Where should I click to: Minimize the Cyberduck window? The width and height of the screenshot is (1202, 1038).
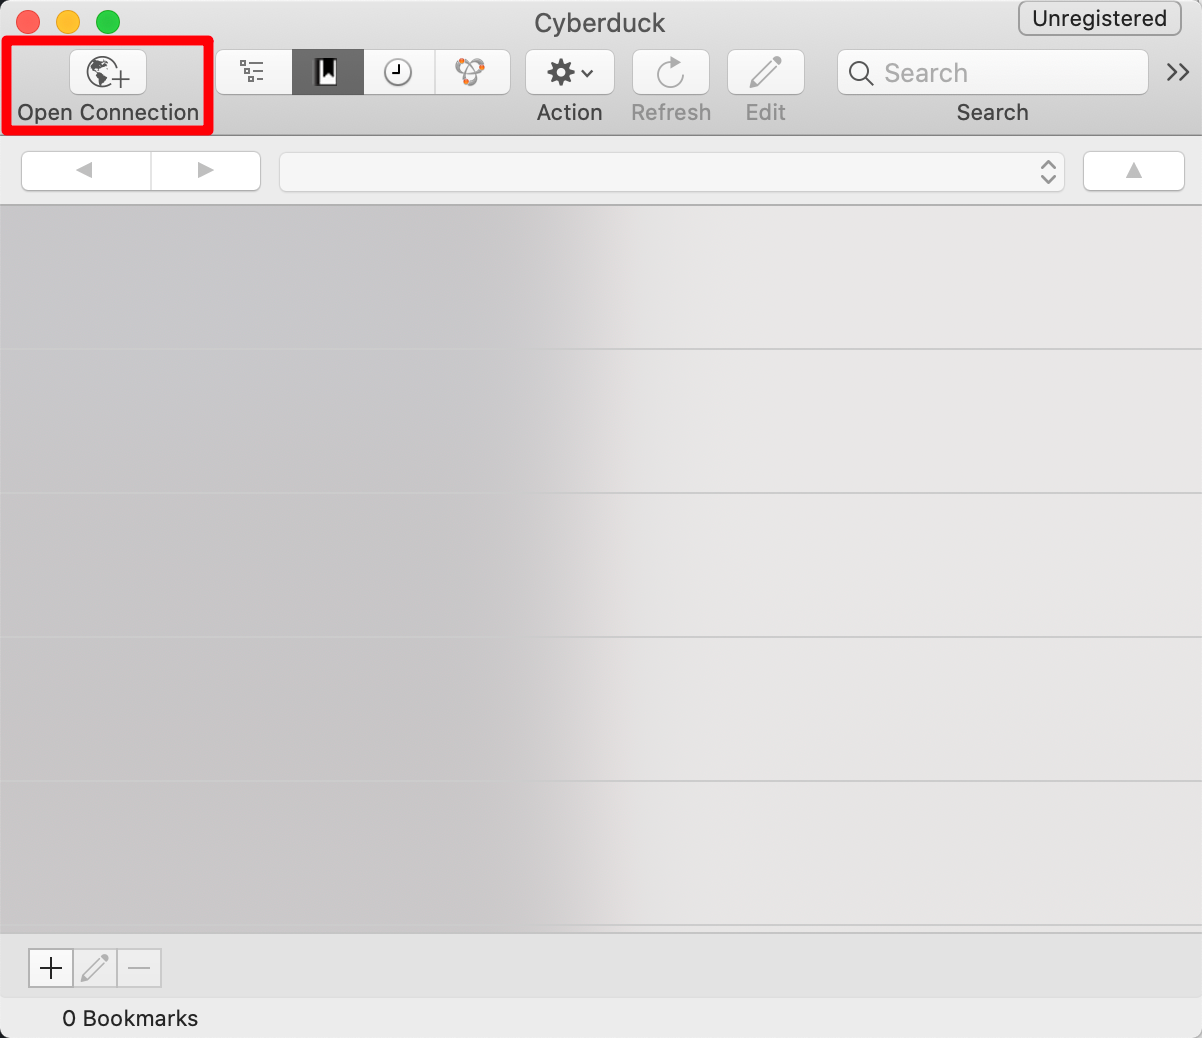[68, 22]
